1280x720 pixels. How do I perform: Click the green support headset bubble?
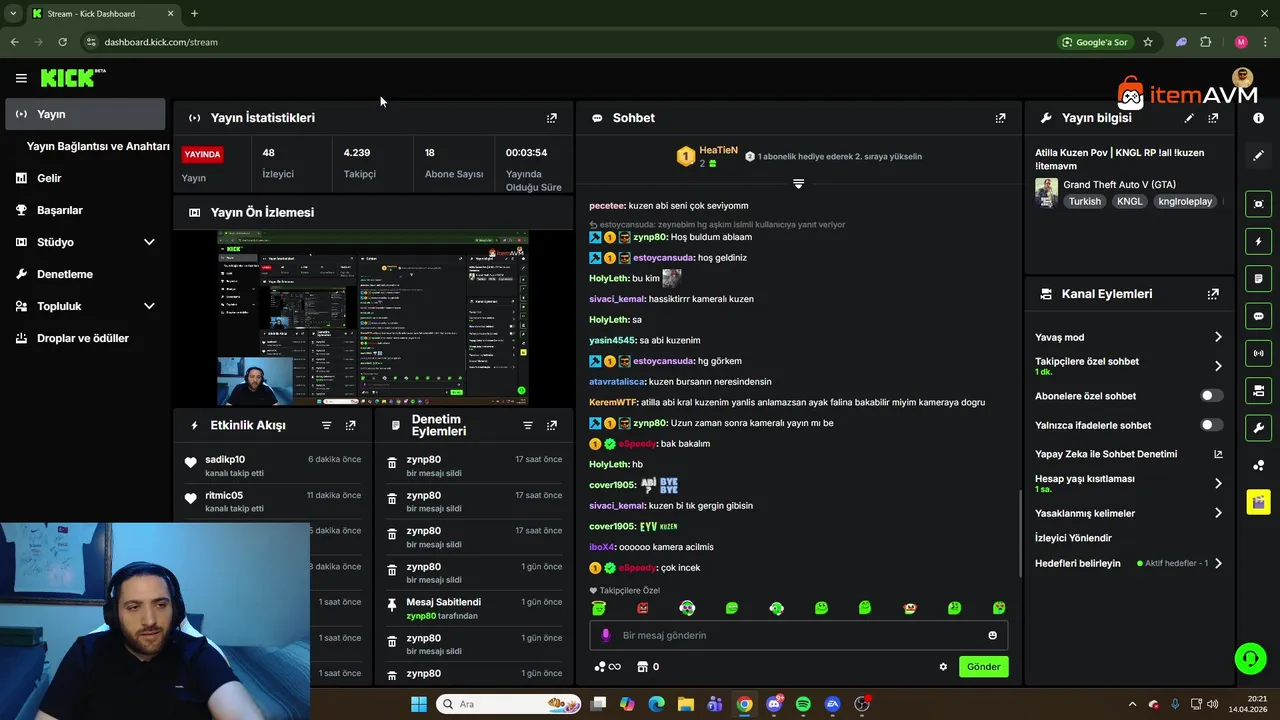tap(1250, 658)
